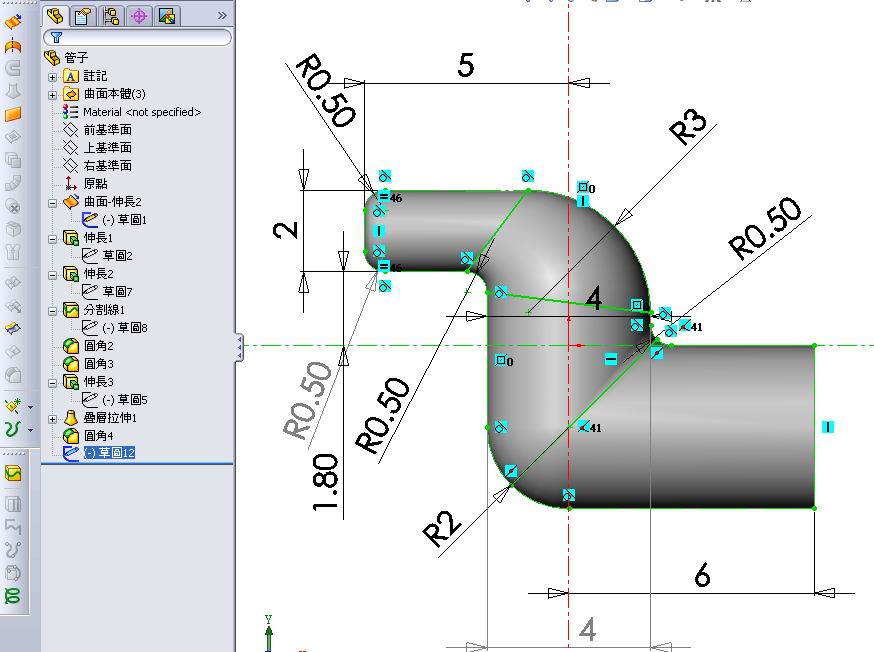This screenshot has height=652, width=874.
Task: Click the greyed Fillet tool icon
Action: click(x=13, y=375)
